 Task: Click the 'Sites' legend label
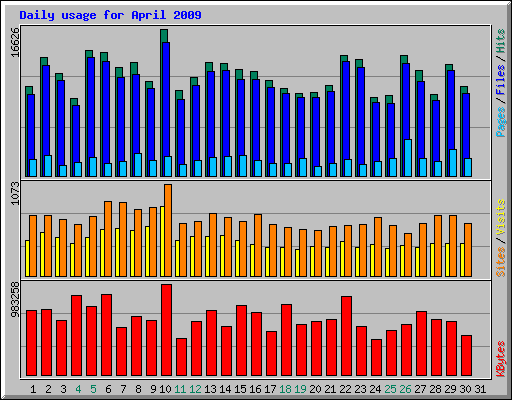point(501,262)
